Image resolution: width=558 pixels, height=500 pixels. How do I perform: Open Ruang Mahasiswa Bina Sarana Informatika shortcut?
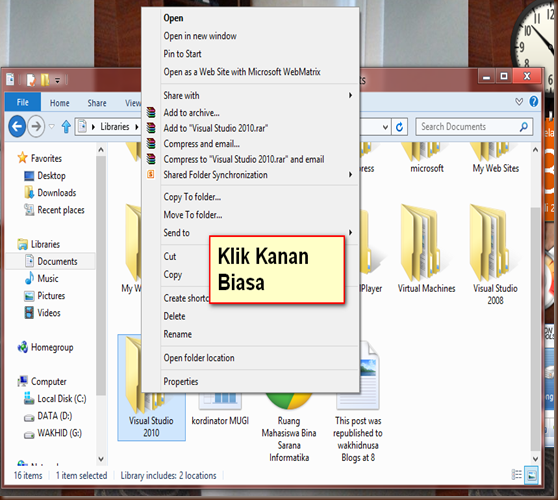pyautogui.click(x=289, y=427)
